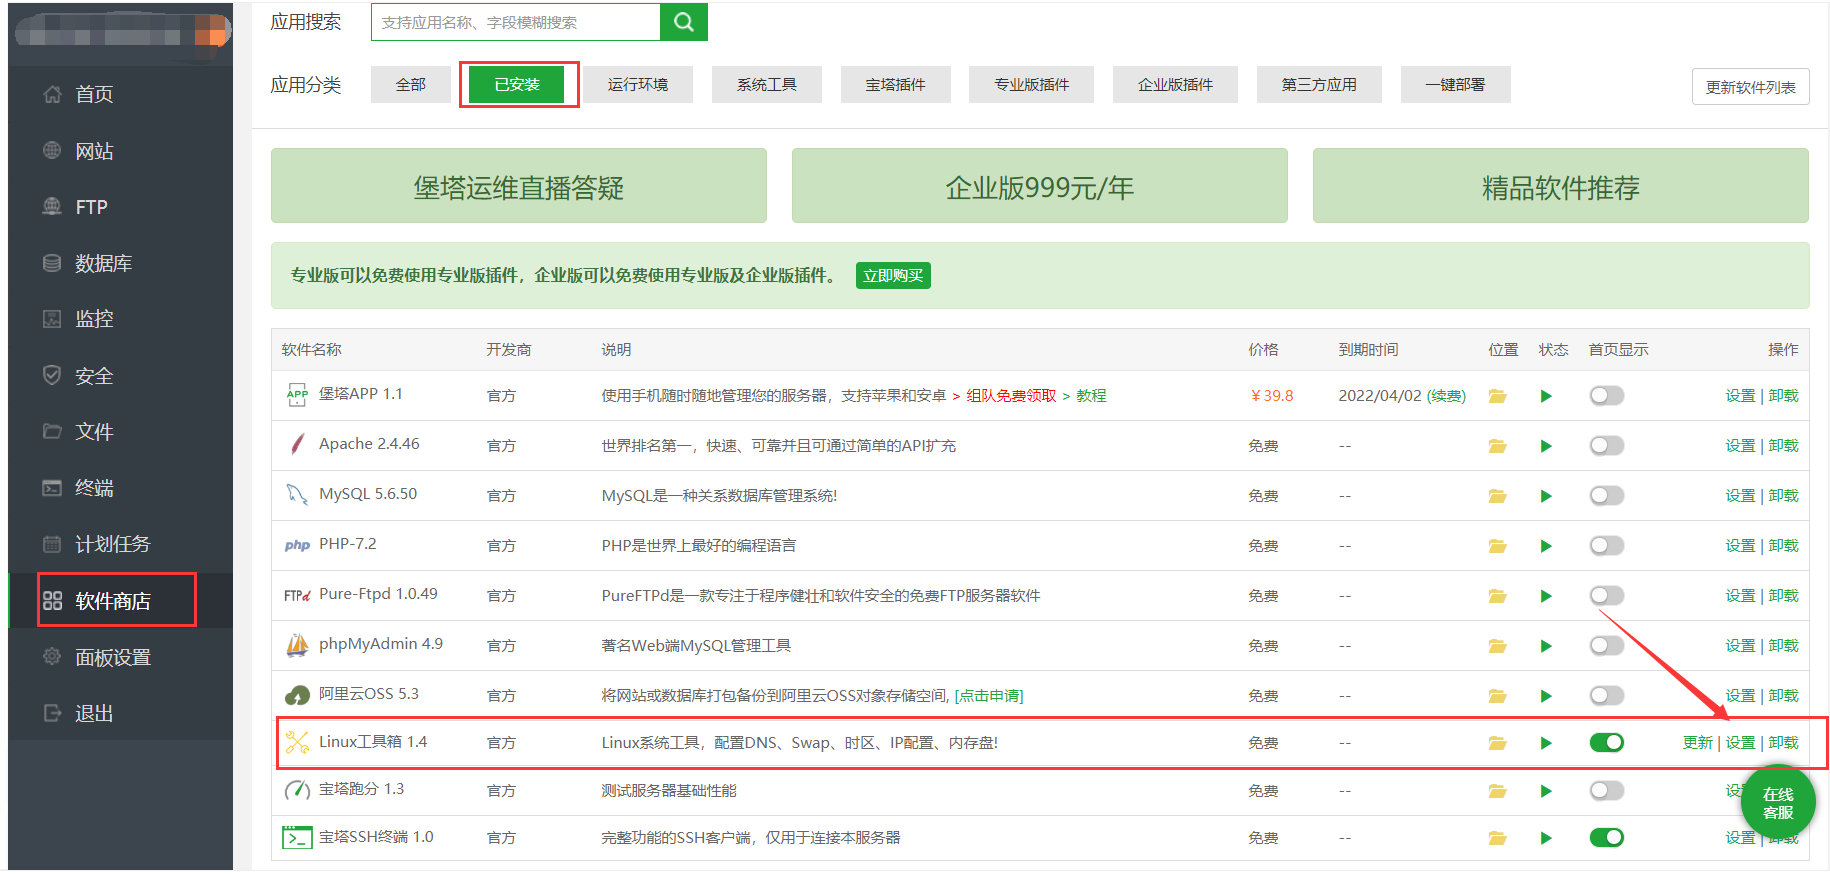Select the 全部 category tab
The image size is (1830, 874).
coord(411,85)
